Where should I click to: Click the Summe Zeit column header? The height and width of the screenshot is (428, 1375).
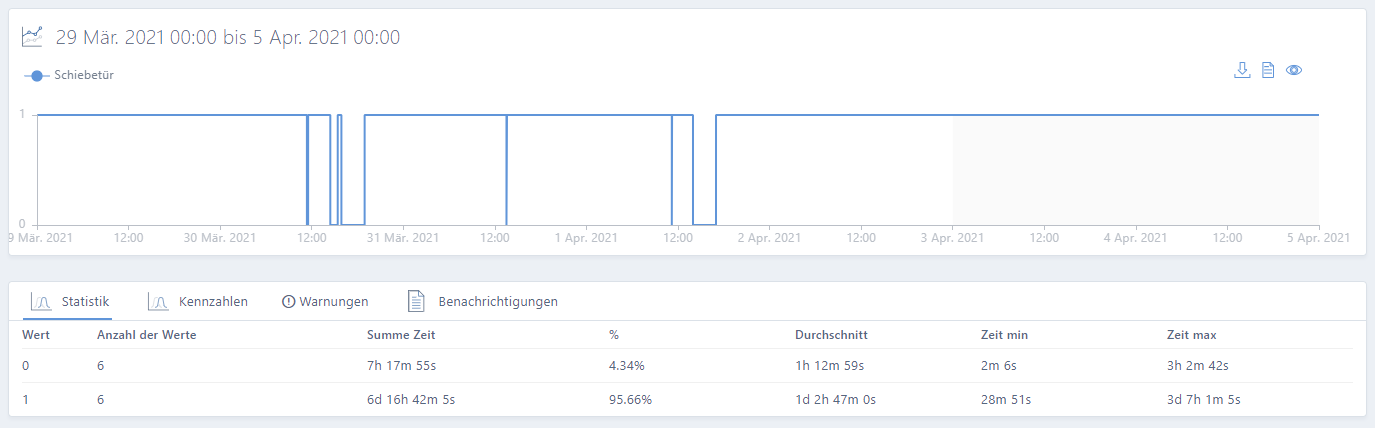401,334
